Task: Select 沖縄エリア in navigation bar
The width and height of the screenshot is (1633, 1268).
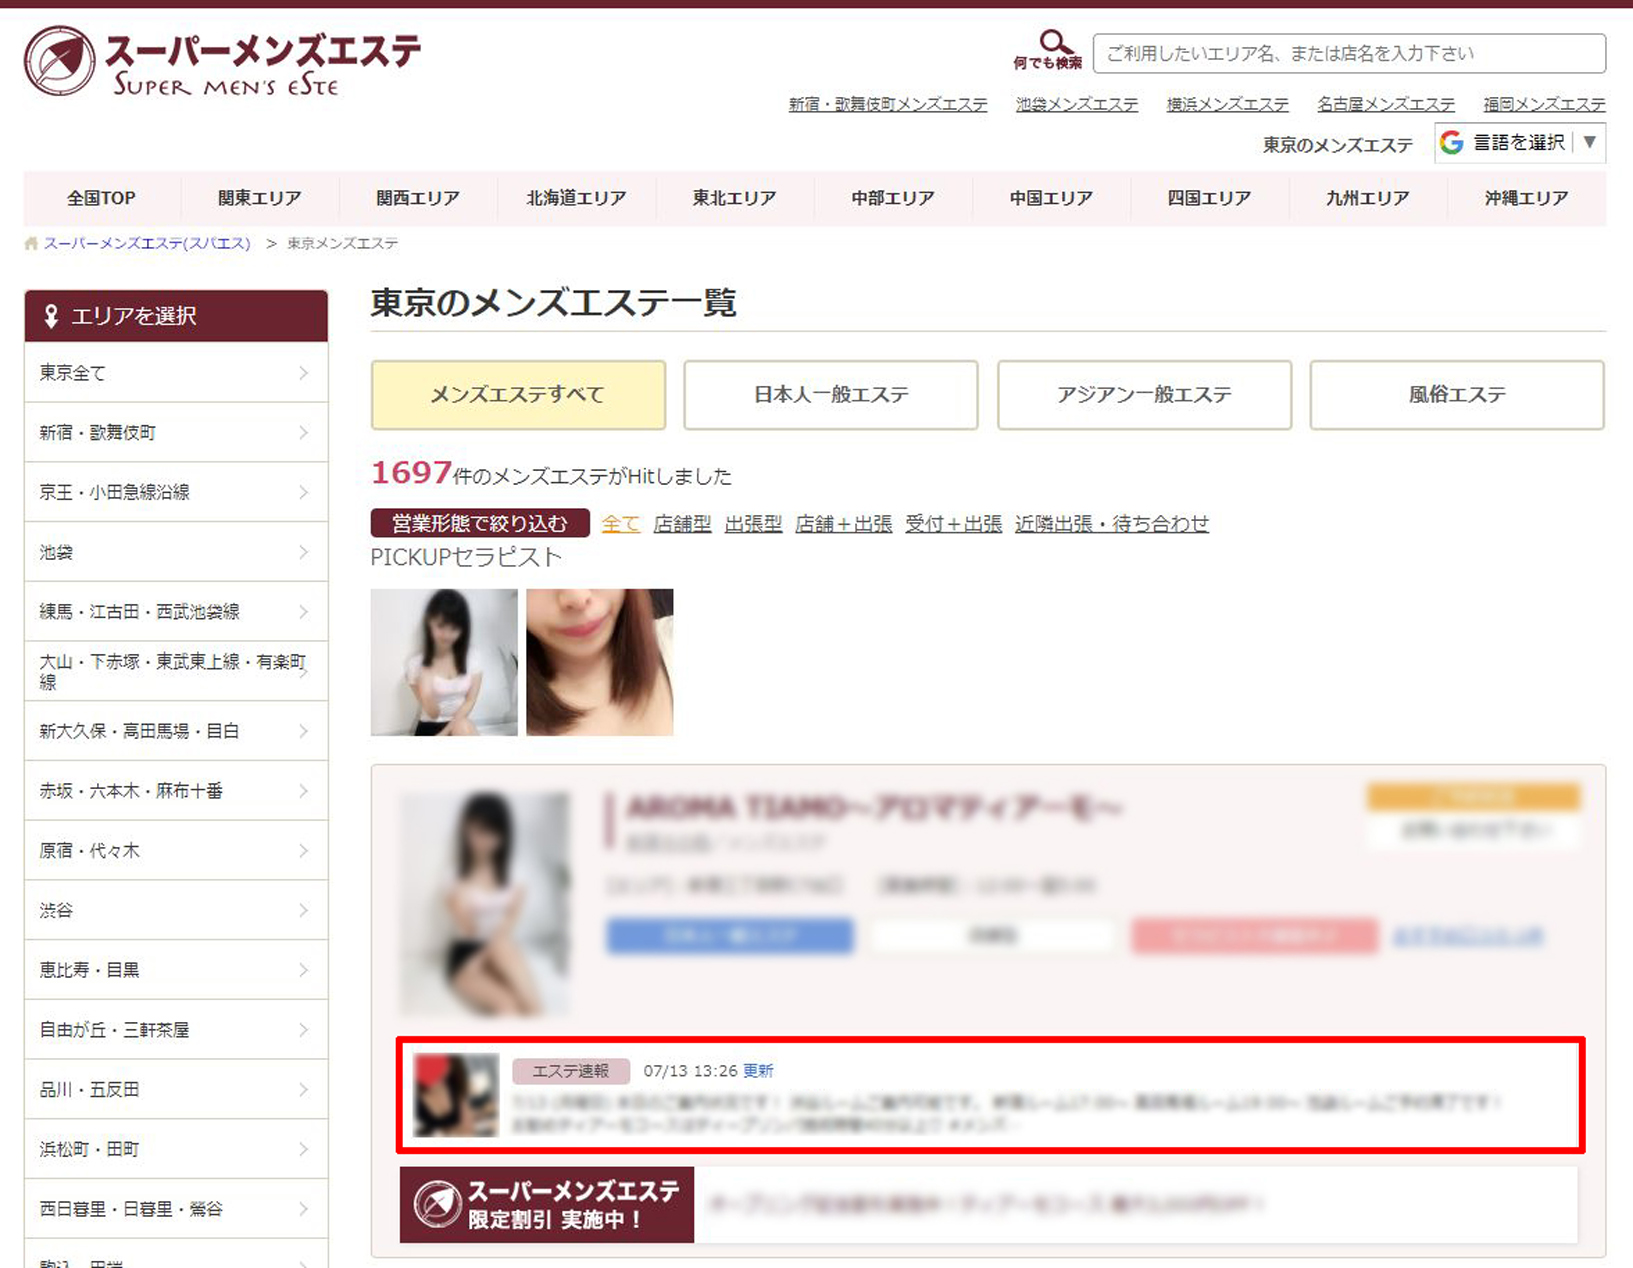Action: pyautogui.click(x=1526, y=198)
